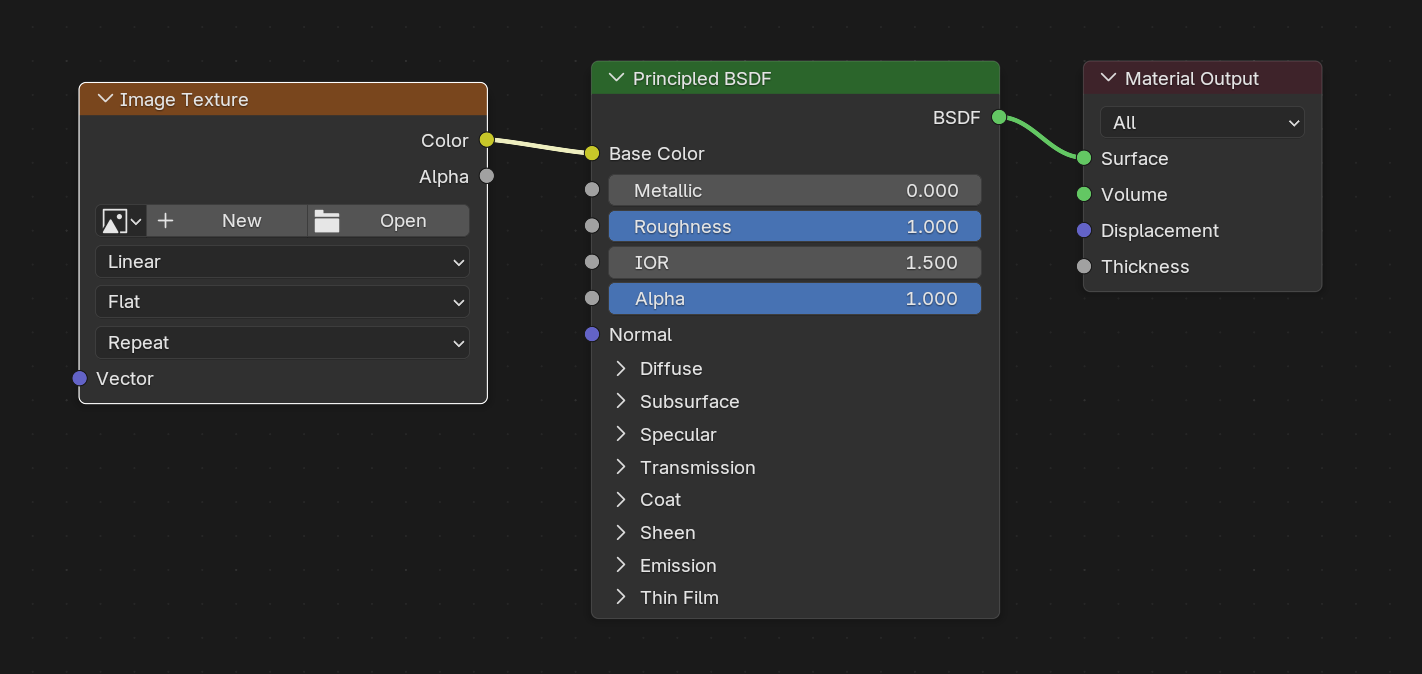The width and height of the screenshot is (1422, 674).
Task: Click the Displacement input socket
Action: tap(1084, 230)
